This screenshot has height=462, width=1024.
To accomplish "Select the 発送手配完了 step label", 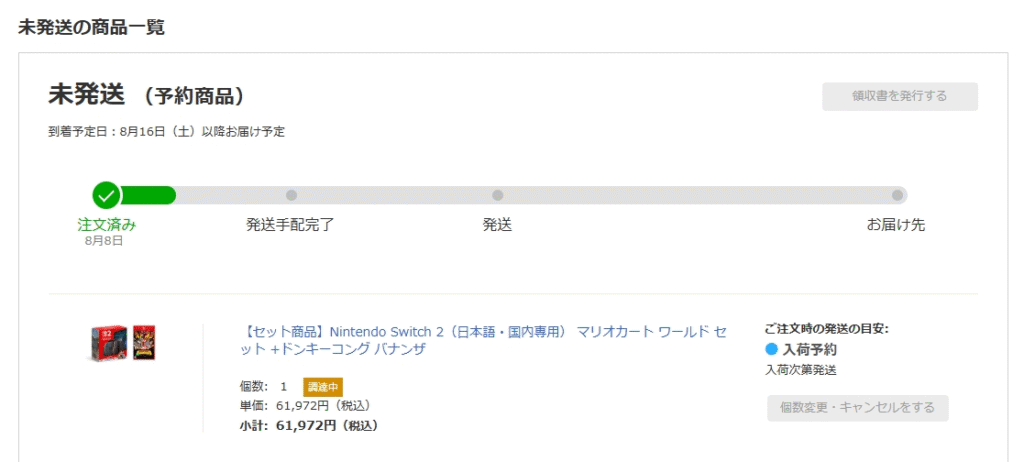I will [290, 225].
